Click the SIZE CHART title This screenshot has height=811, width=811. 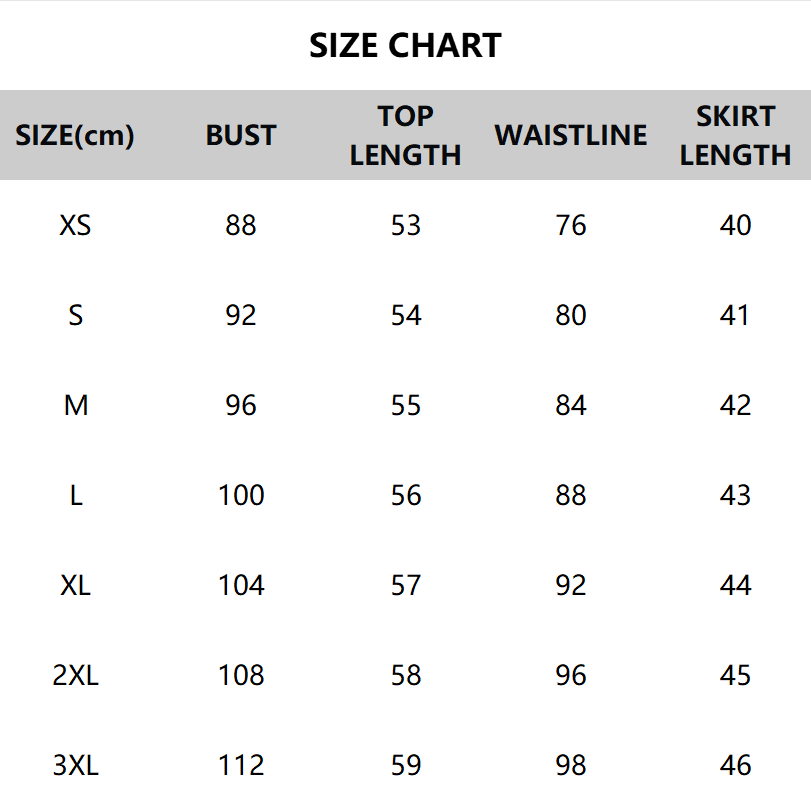(x=405, y=46)
